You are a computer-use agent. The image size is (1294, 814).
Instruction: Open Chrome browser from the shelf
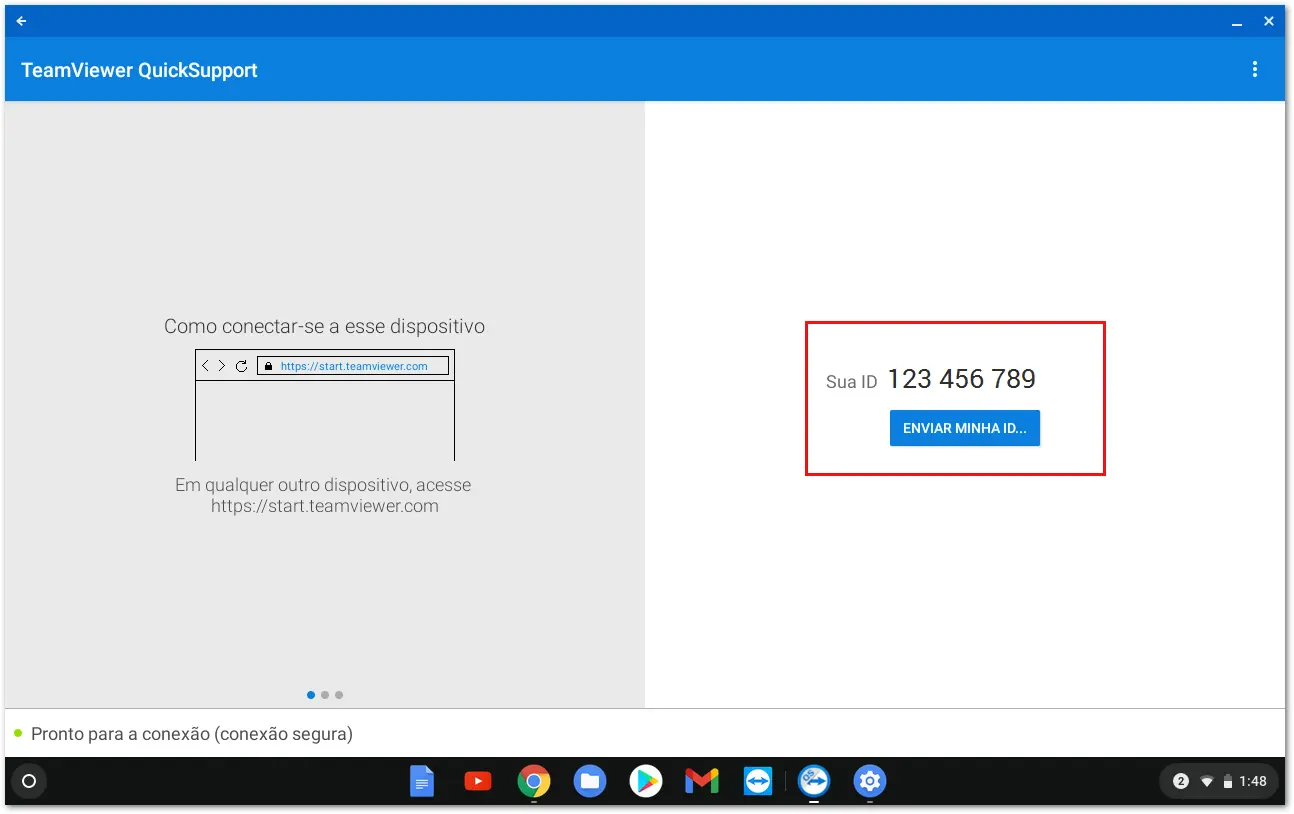pyautogui.click(x=534, y=781)
